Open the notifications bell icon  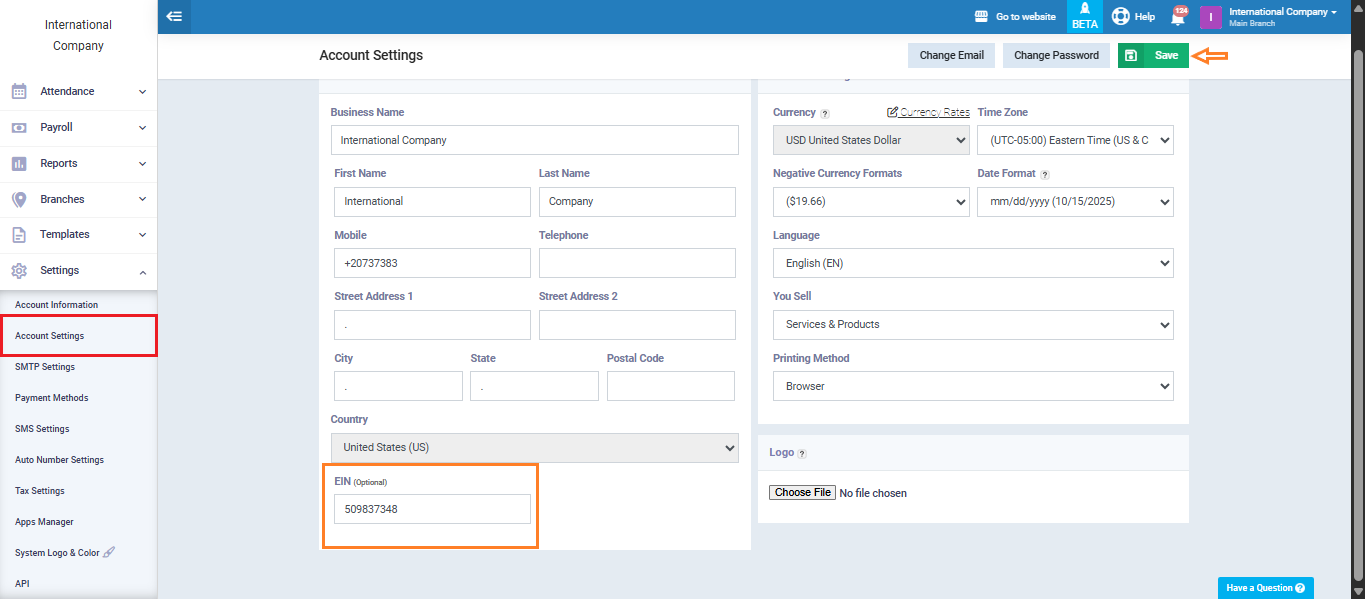(1178, 17)
